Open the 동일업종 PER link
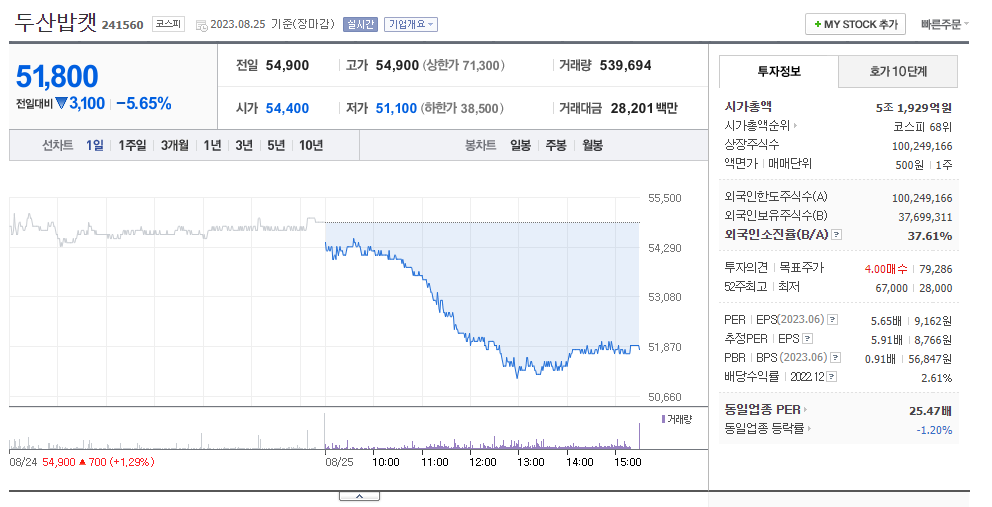 [x=766, y=410]
